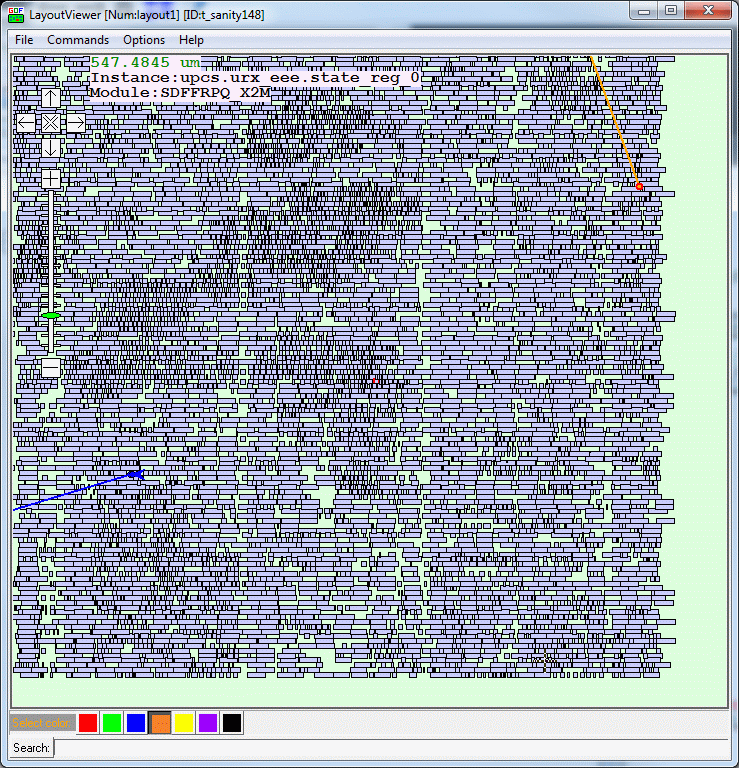Pan the layout up with the up arrow

[50, 98]
